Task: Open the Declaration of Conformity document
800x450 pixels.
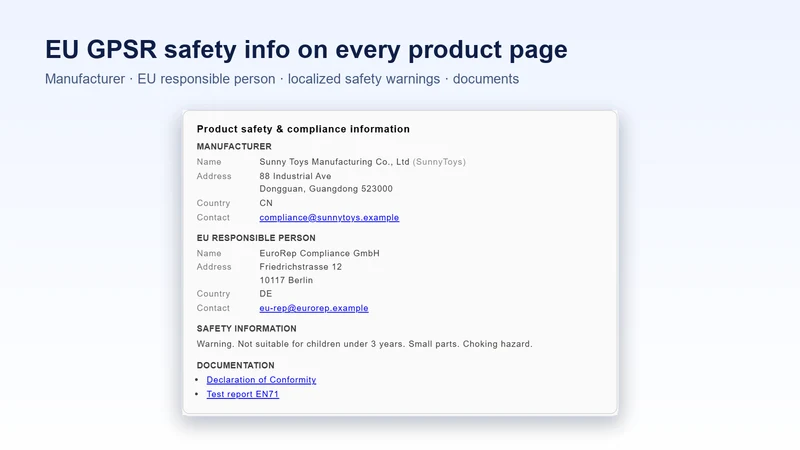Action: point(261,380)
